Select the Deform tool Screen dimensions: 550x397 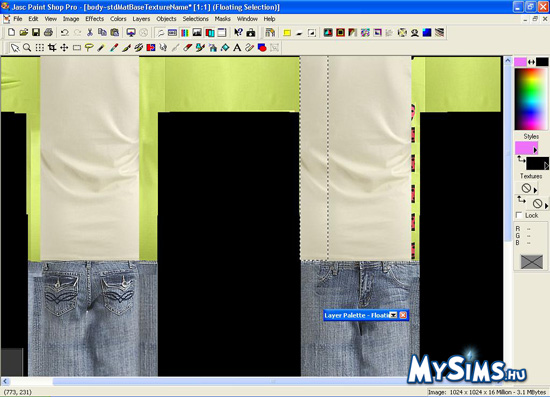40,48
